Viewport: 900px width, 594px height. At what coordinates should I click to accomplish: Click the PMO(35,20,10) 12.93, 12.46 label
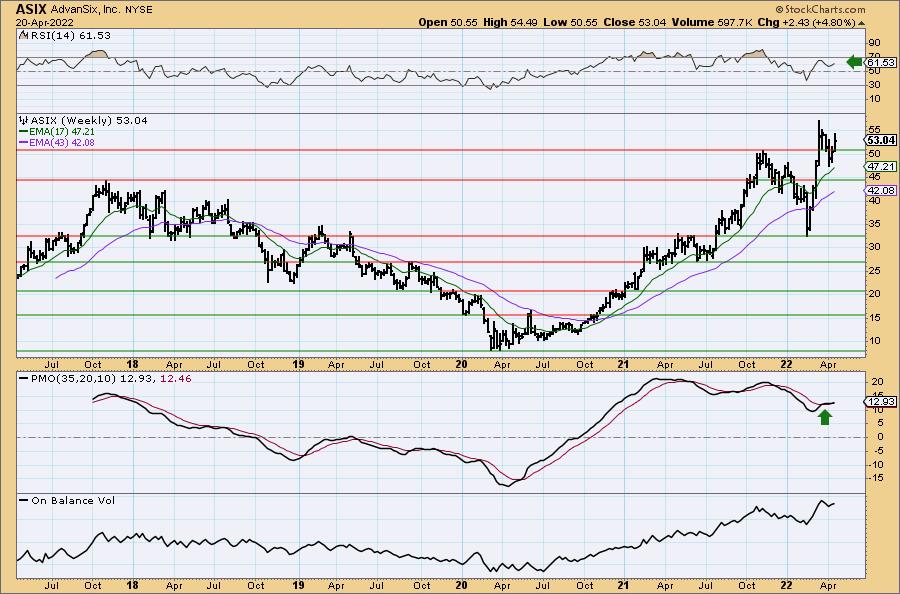coord(111,379)
